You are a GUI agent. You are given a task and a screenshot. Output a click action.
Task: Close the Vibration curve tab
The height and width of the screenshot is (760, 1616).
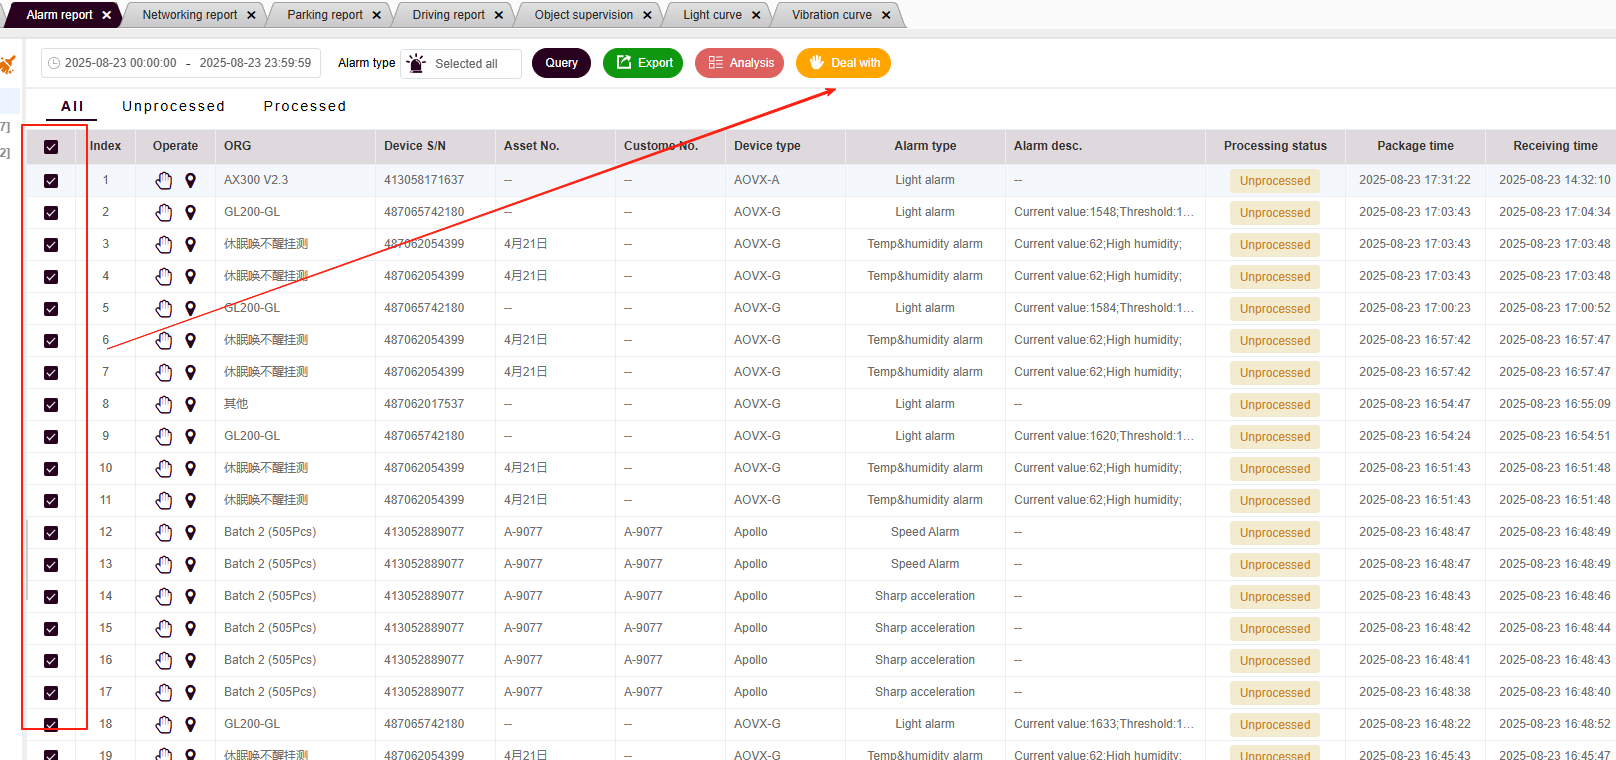[x=886, y=15]
